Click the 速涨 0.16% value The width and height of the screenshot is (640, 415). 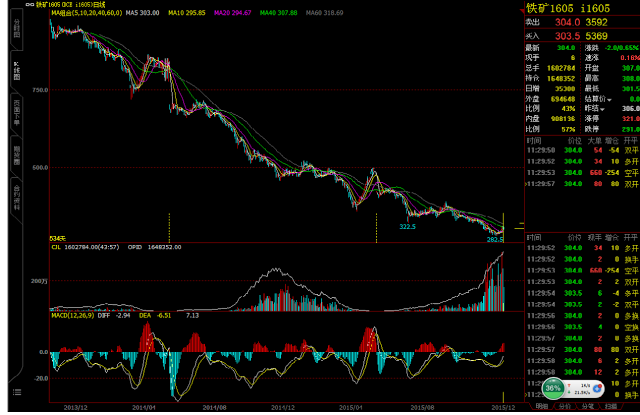click(630, 58)
